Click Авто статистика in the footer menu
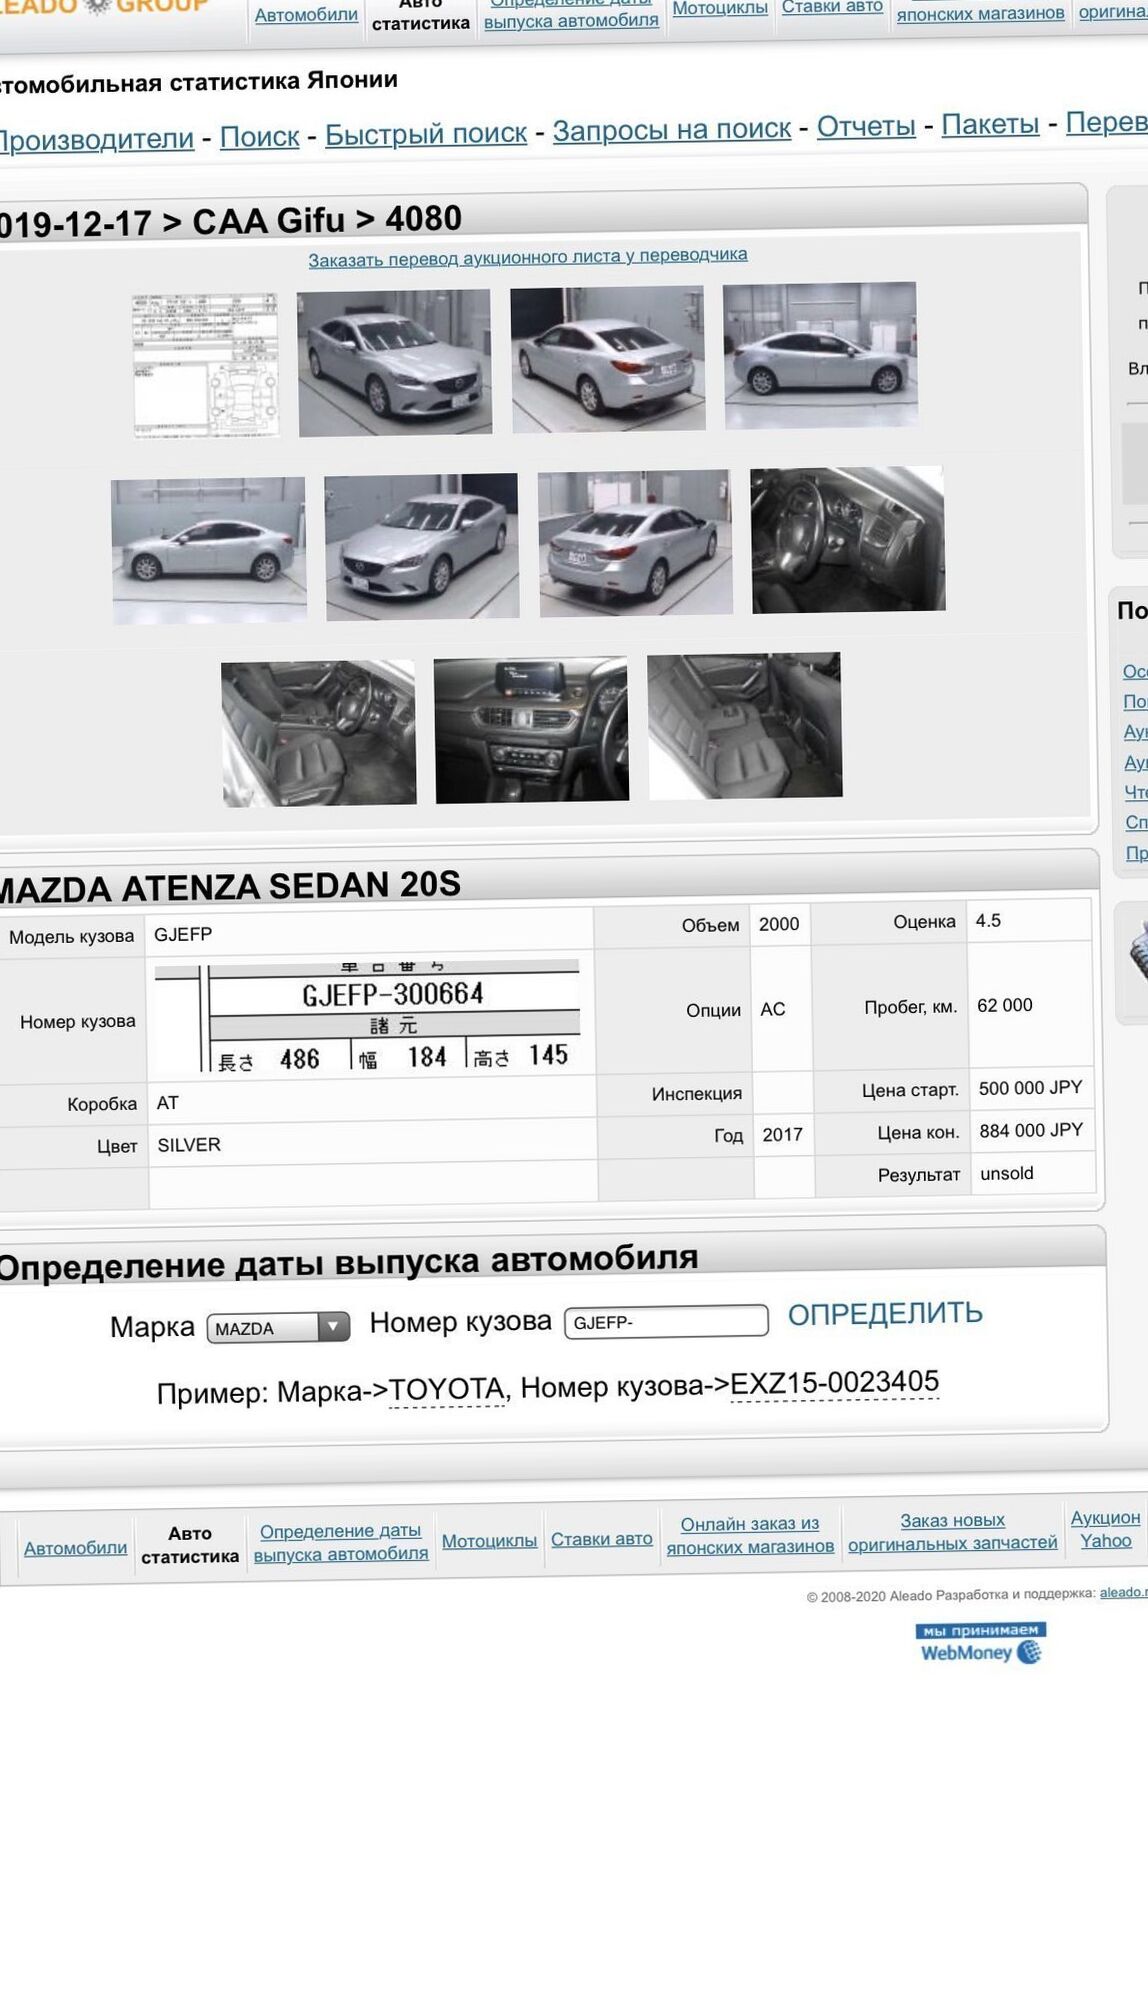This screenshot has width=1148, height=2007. (x=190, y=1545)
